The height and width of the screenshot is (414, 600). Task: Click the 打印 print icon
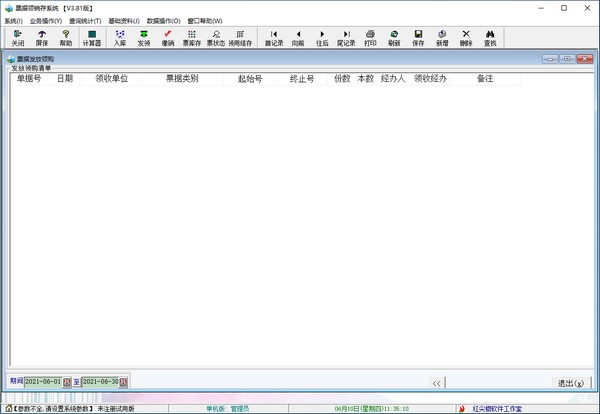coord(370,38)
